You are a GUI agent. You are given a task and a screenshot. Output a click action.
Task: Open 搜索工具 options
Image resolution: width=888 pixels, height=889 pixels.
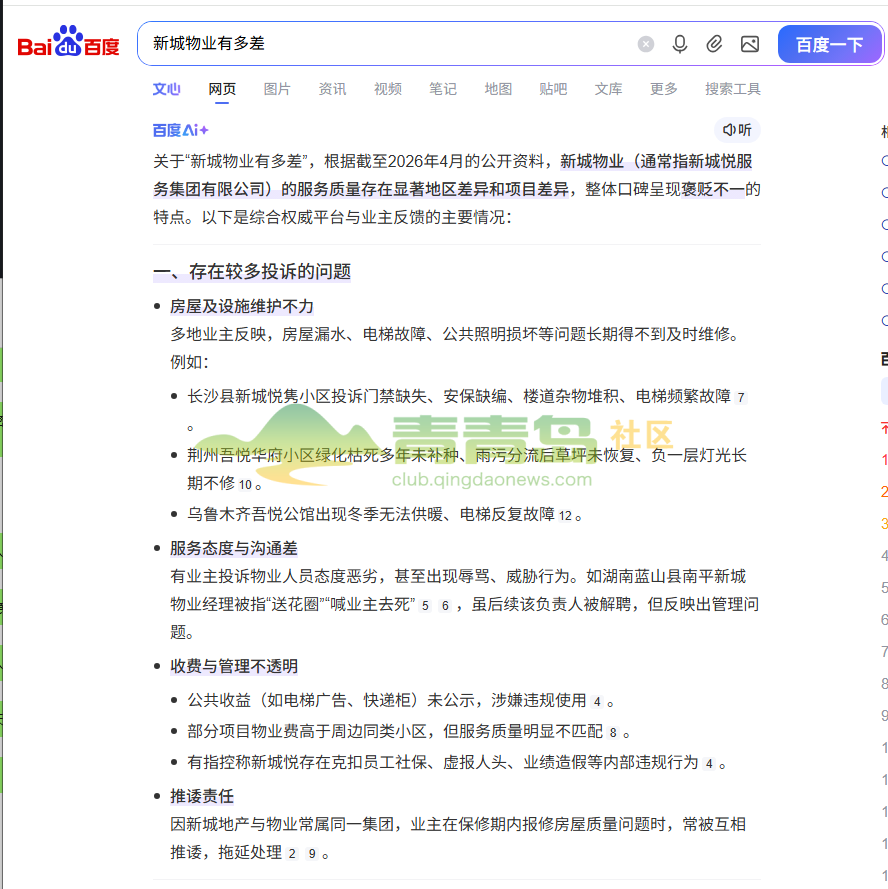click(733, 89)
